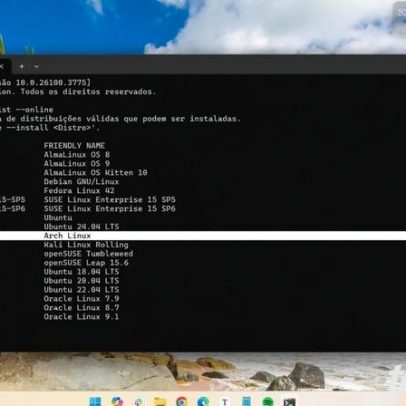Select the Oracle Linux 7.9 line
The width and height of the screenshot is (406, 406).
click(x=81, y=299)
